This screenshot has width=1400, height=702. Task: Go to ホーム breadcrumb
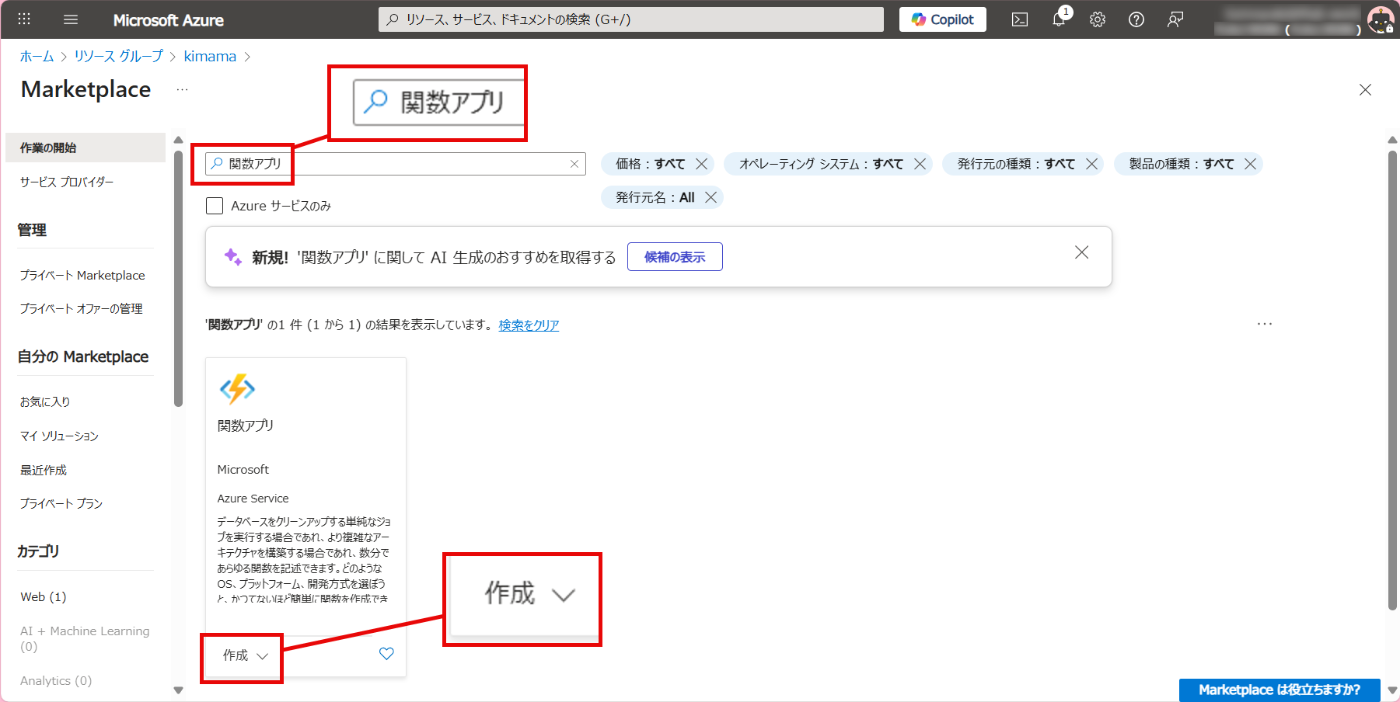coord(37,56)
